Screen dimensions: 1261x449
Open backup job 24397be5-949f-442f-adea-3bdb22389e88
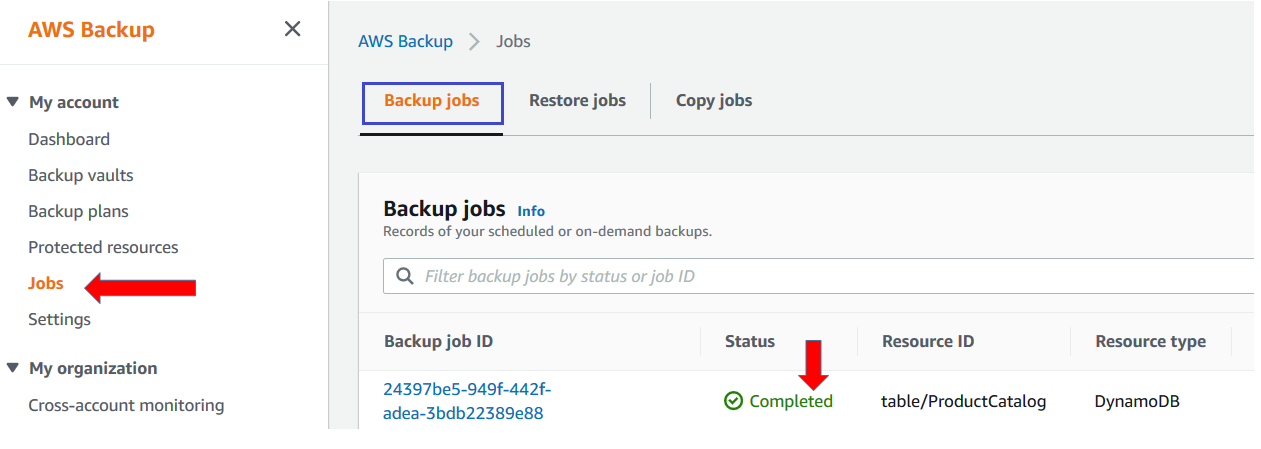(467, 401)
